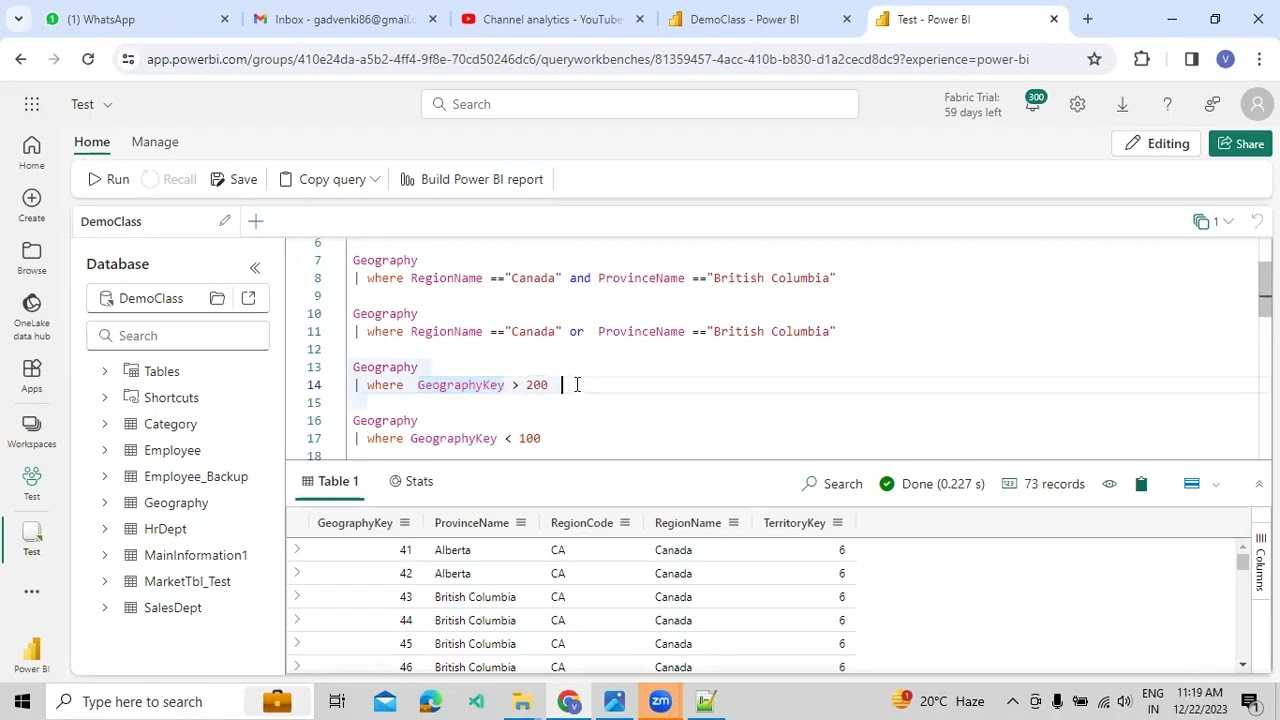This screenshot has height=720, width=1280.
Task: Open the Power BI app launcher waffle
Action: 32,104
